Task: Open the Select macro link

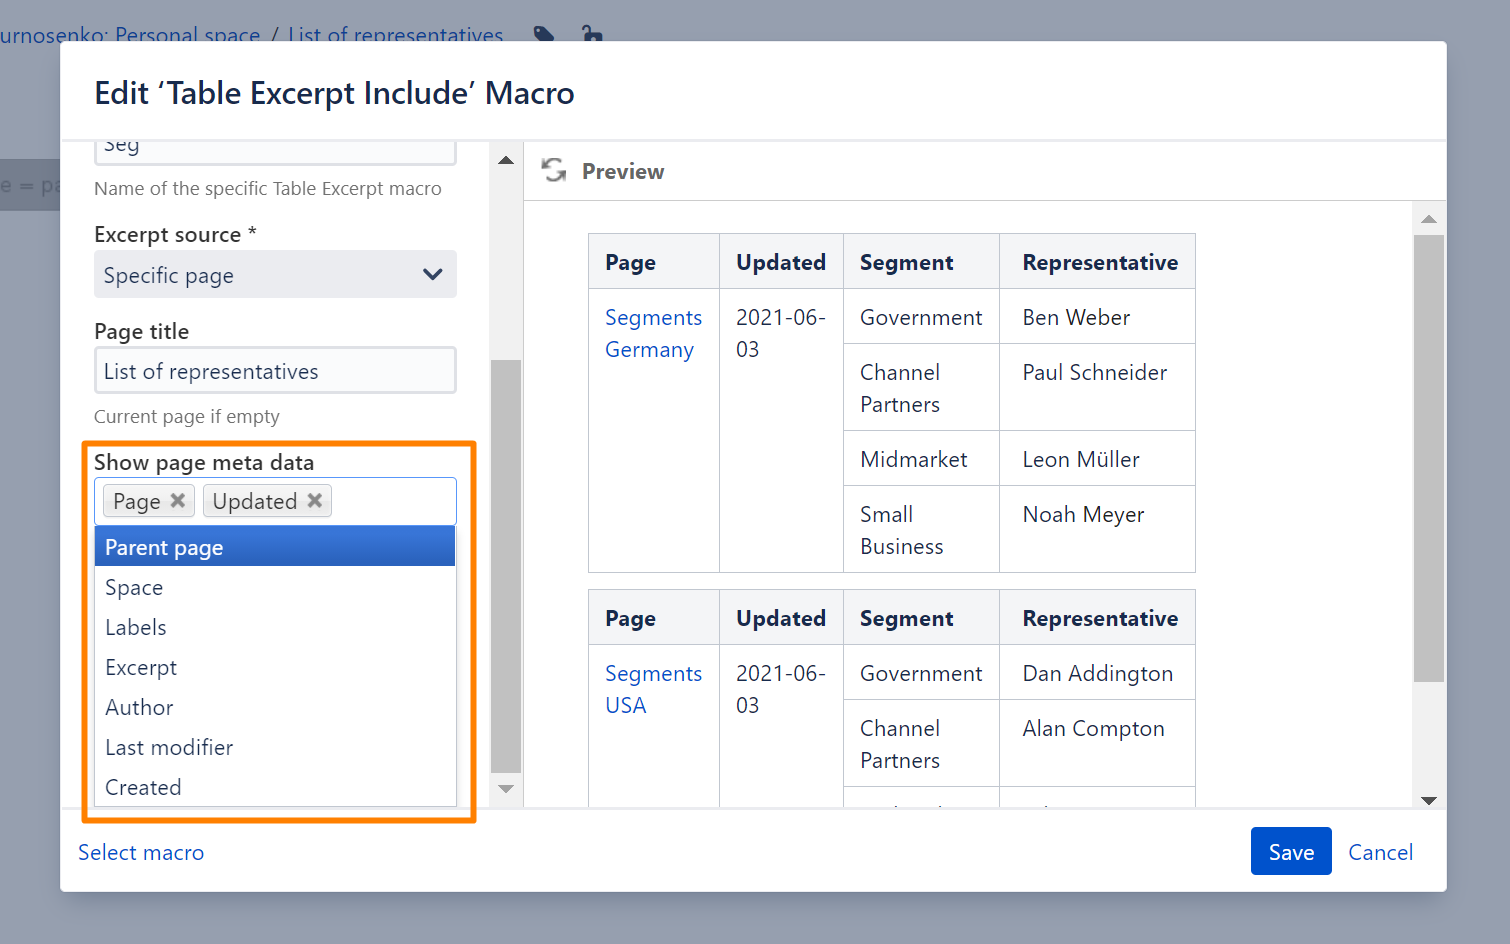Action: pos(141,852)
